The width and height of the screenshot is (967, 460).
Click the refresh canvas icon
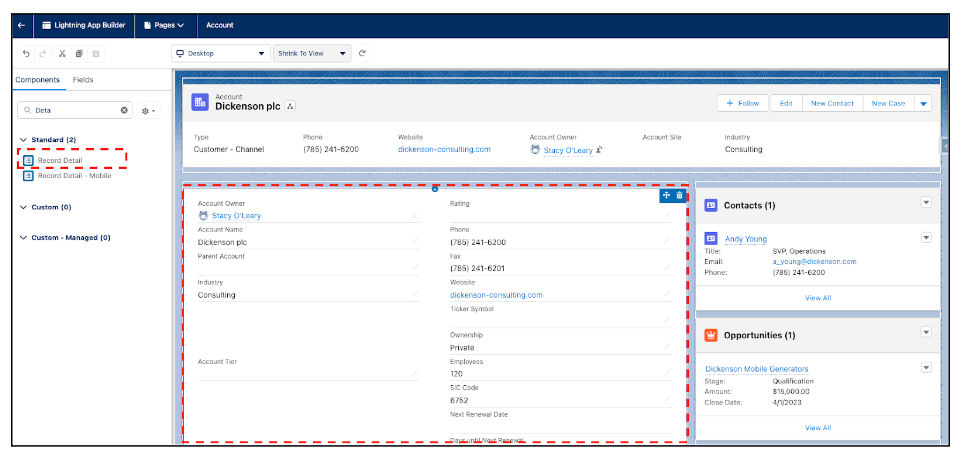point(363,54)
